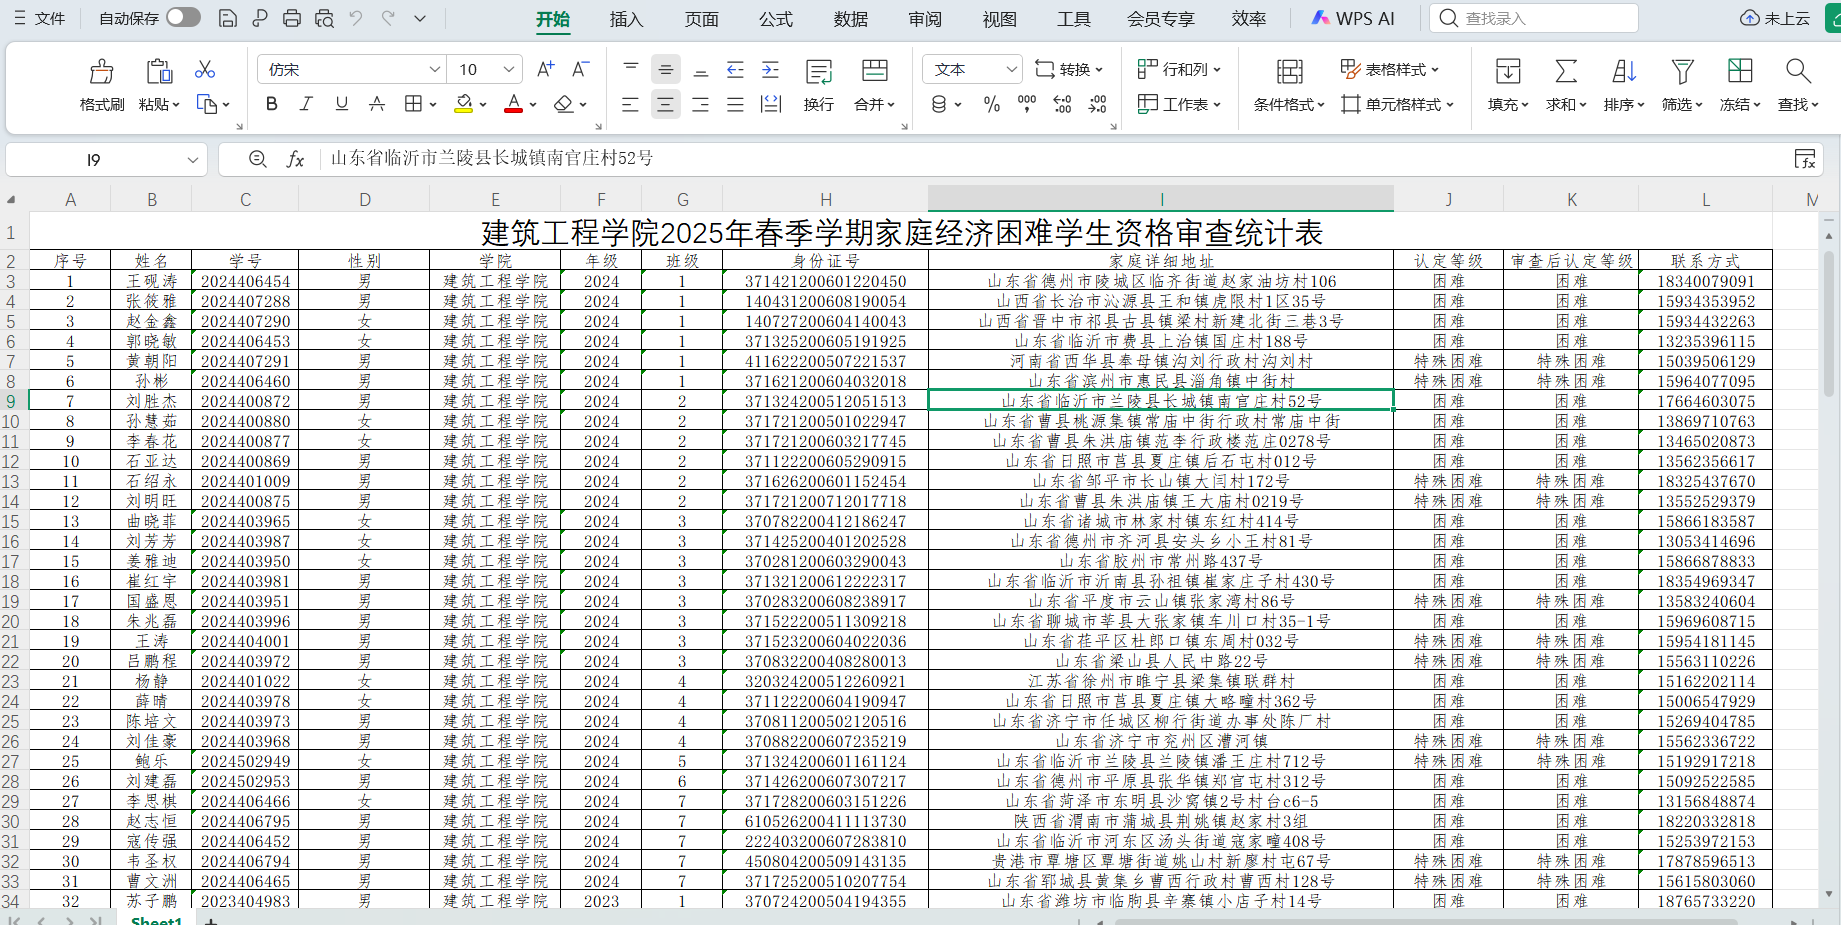Click the Freeze panes (冻结) icon
Image resolution: width=1841 pixels, height=925 pixels.
[1740, 72]
